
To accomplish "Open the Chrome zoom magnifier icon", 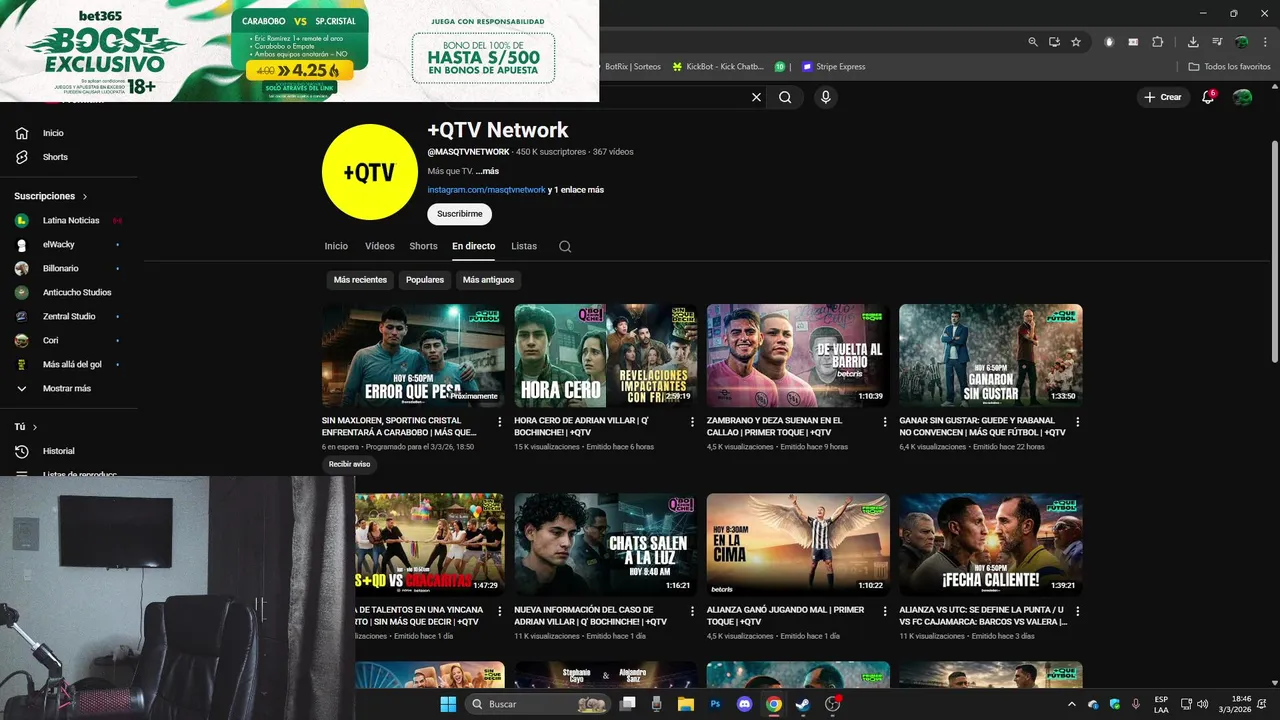I will [1033, 42].
